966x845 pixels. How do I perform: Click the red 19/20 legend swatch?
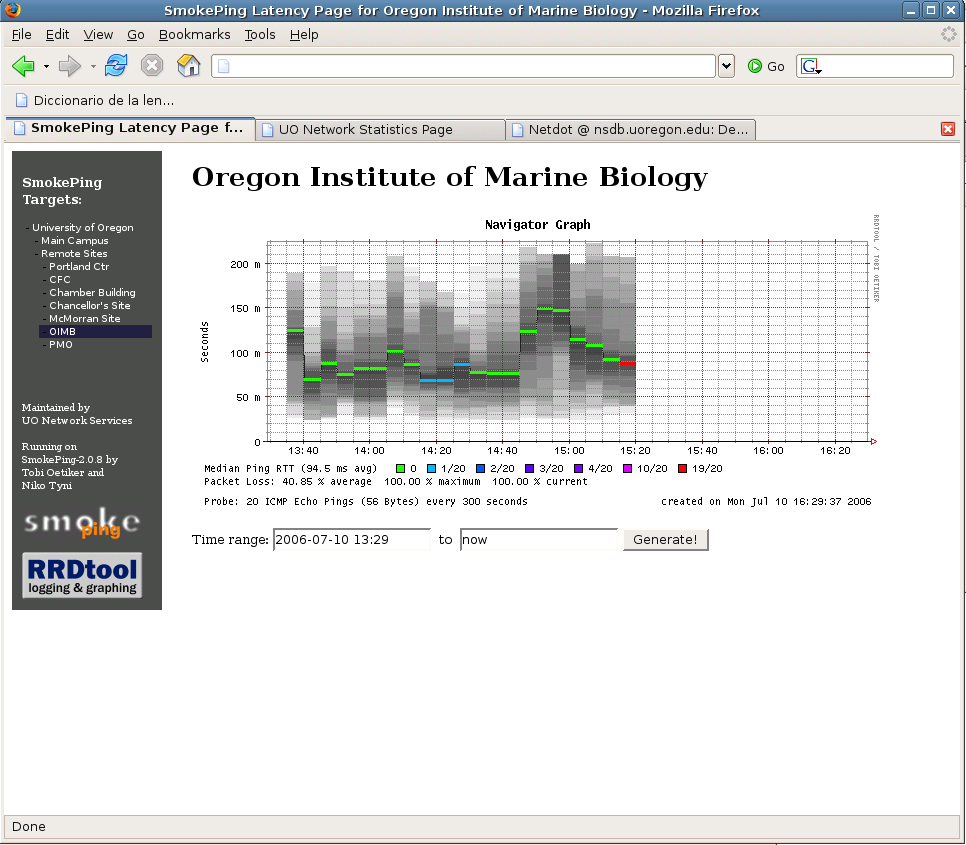(683, 468)
